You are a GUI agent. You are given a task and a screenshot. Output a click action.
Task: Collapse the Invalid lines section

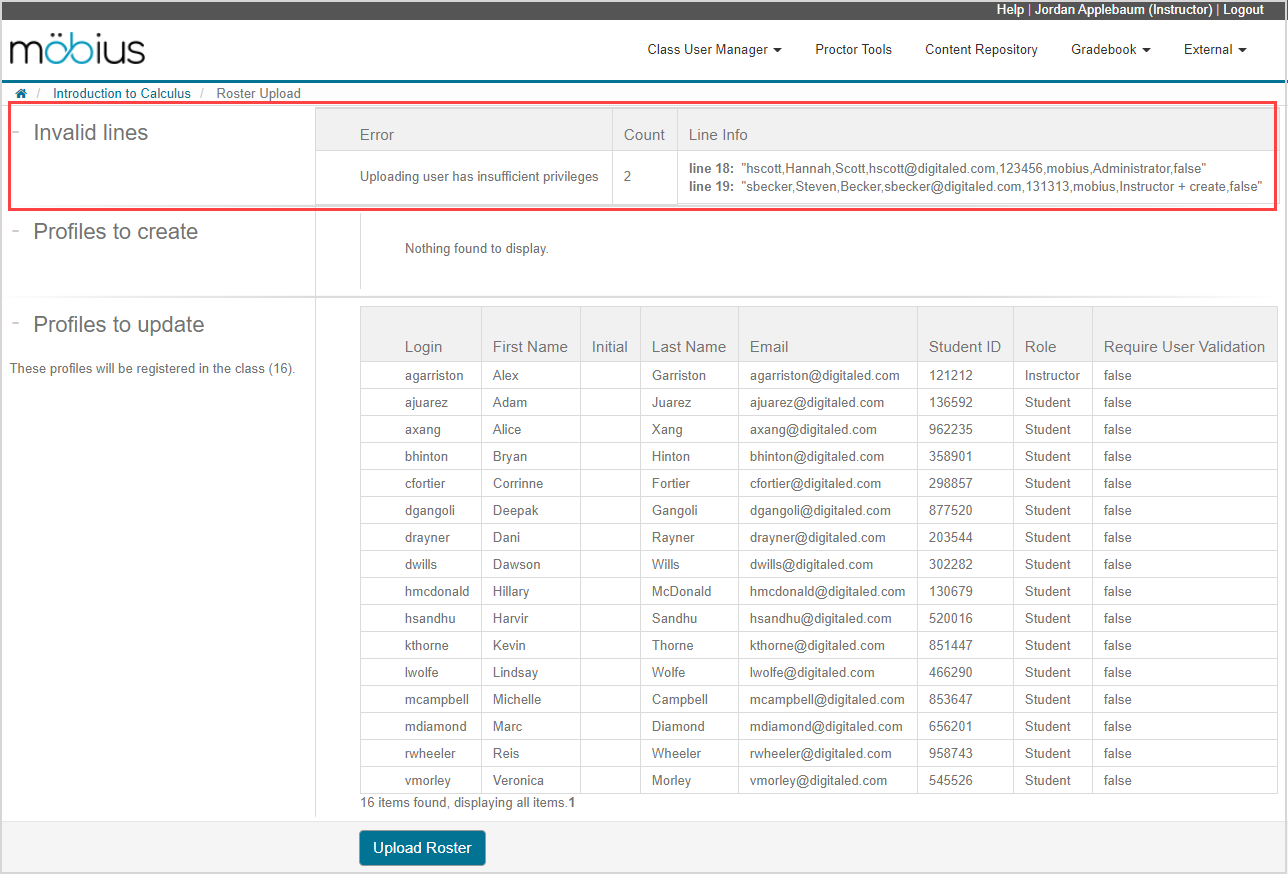tap(16, 132)
